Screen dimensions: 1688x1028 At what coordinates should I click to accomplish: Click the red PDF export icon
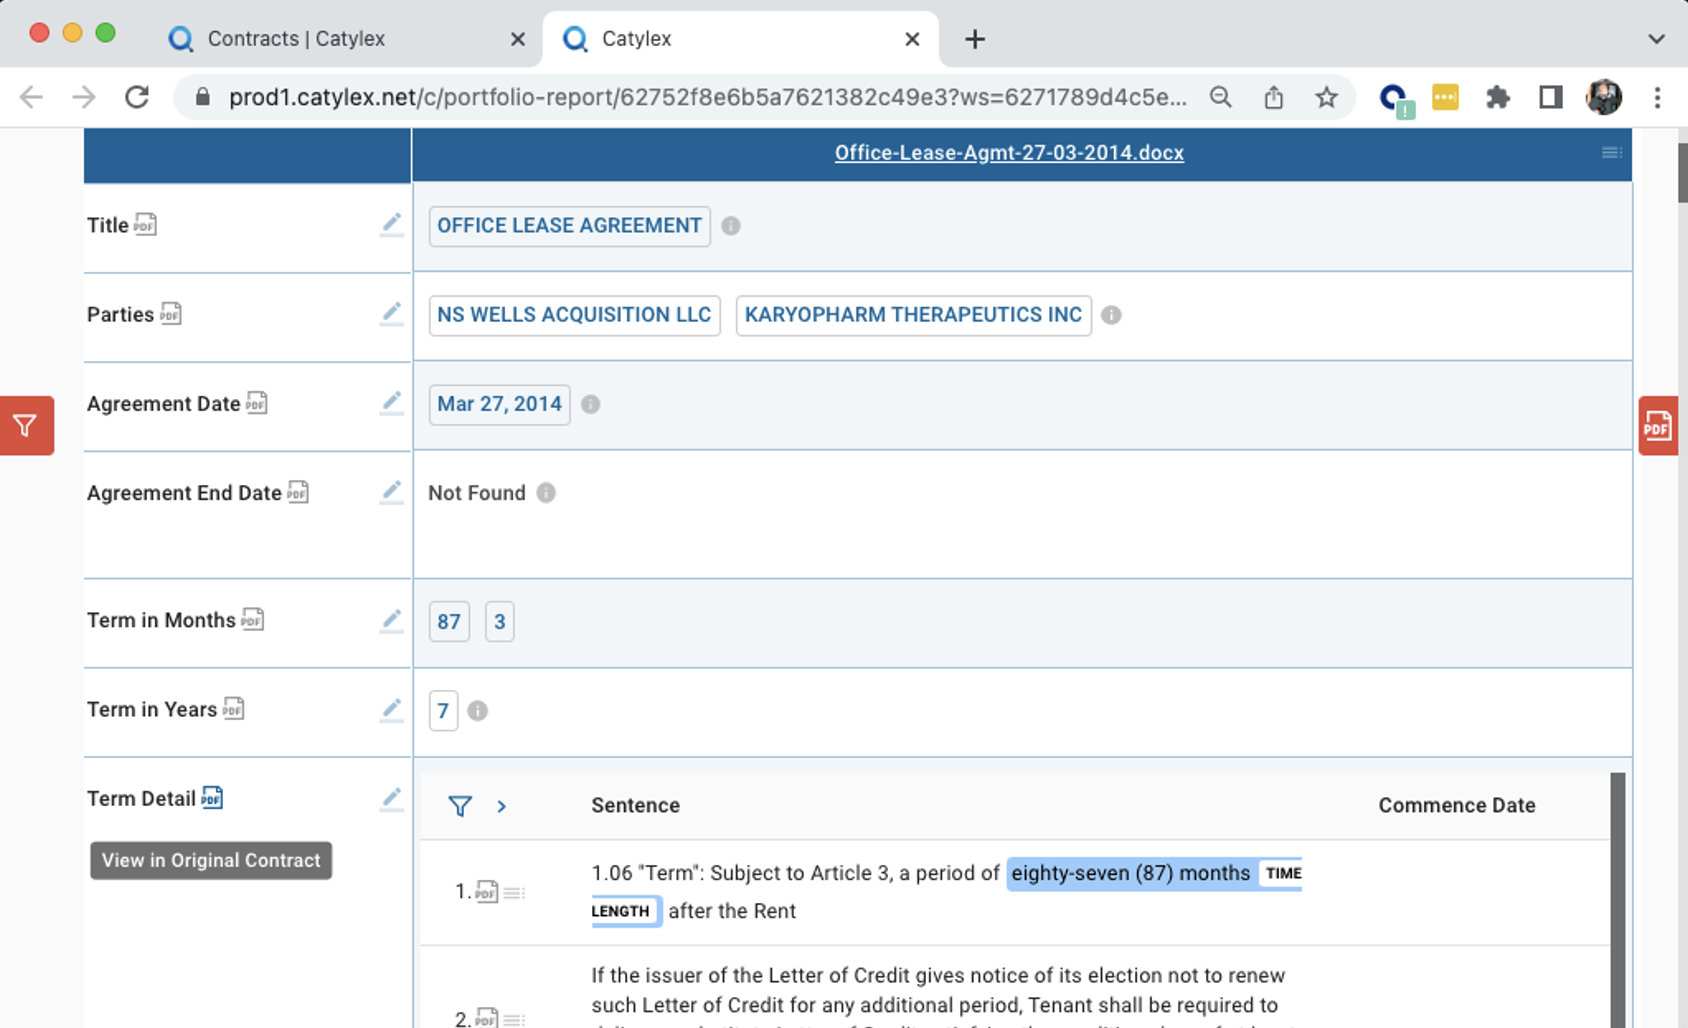[1657, 426]
